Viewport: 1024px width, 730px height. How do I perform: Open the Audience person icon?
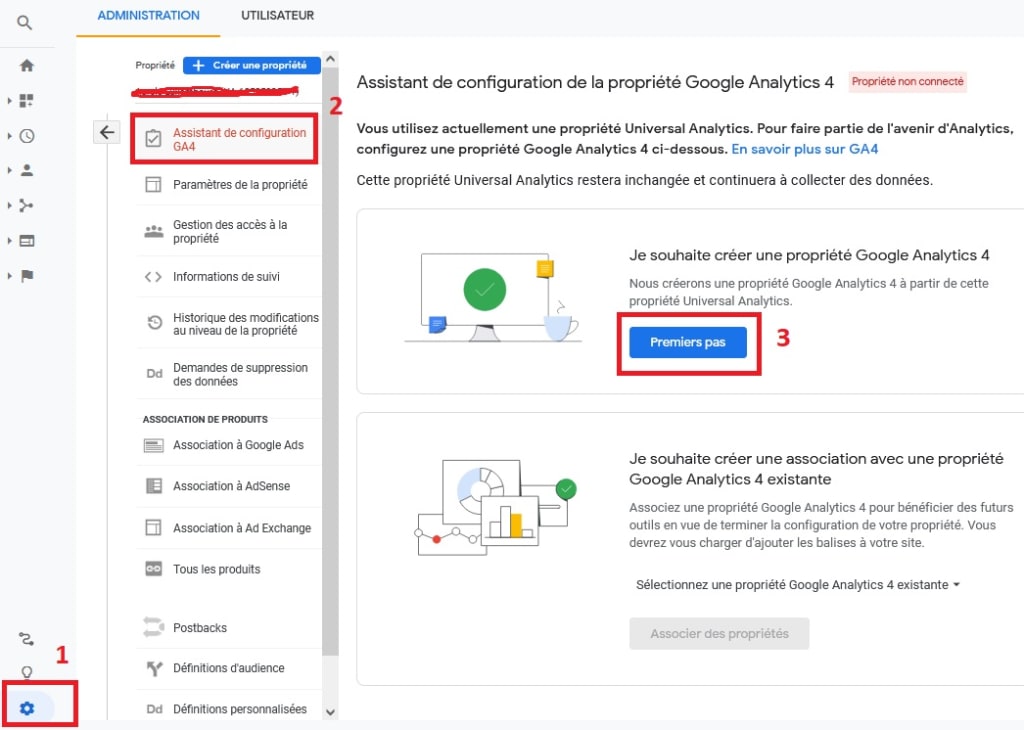27,170
